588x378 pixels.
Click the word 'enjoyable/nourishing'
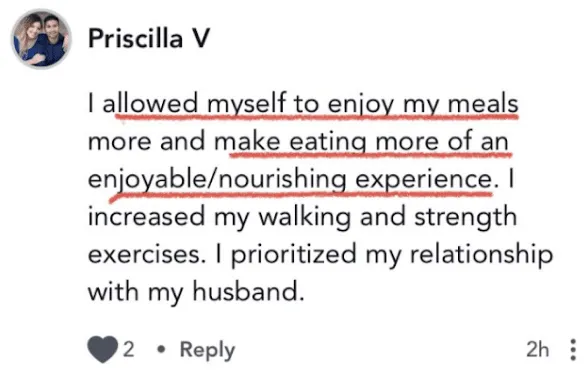[217, 180]
